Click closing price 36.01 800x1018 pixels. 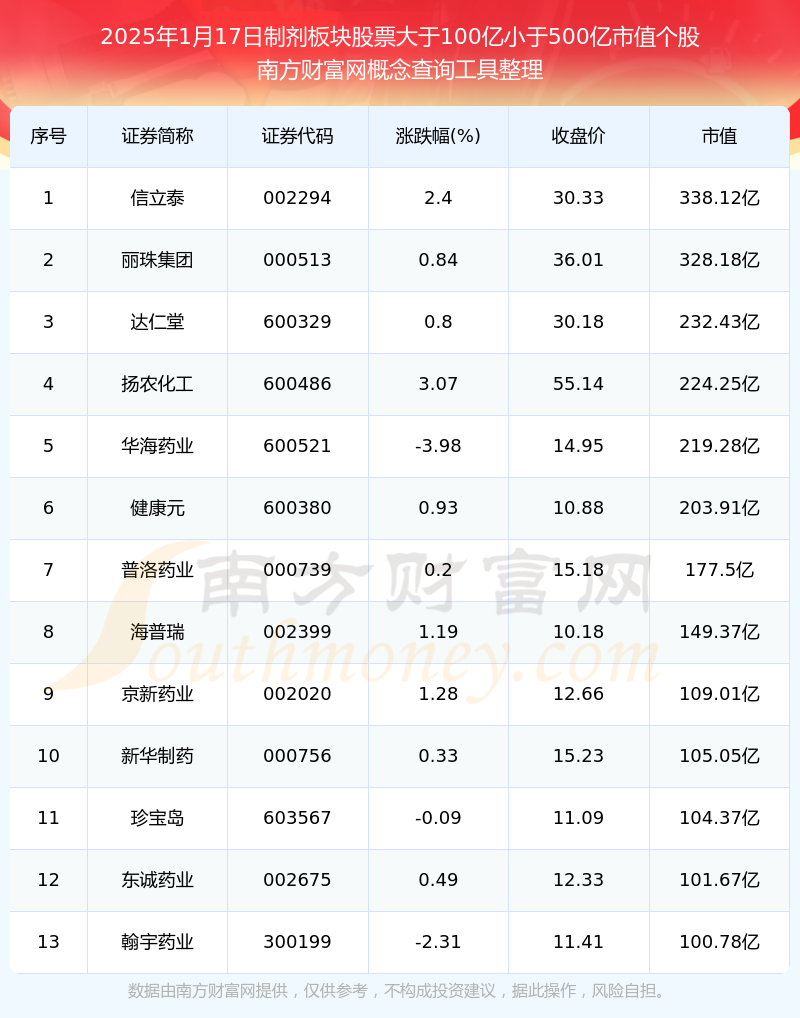click(579, 260)
